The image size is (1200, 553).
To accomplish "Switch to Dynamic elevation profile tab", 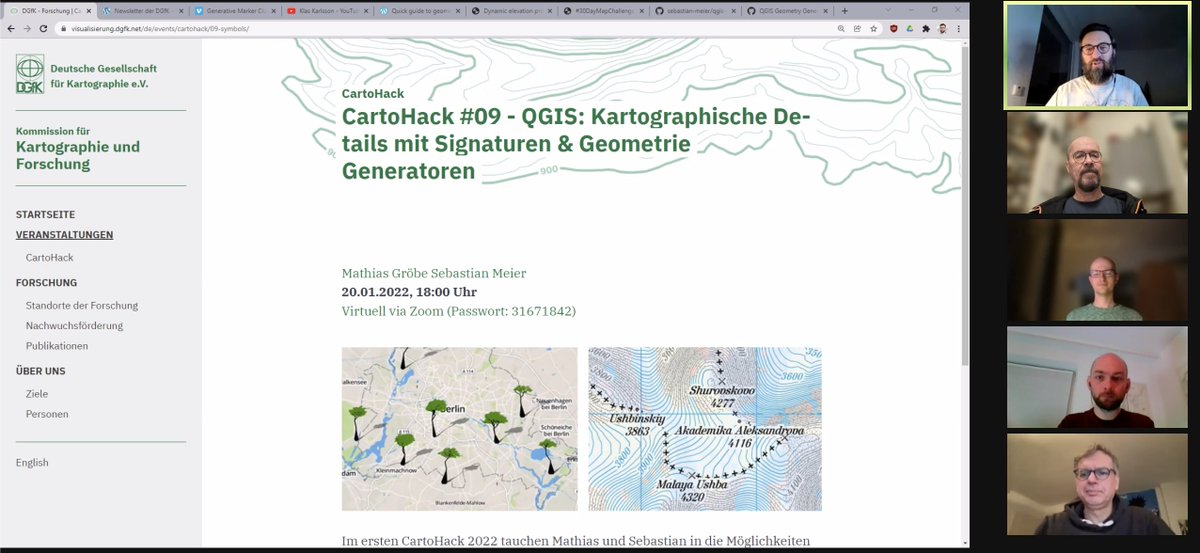I will tap(512, 10).
